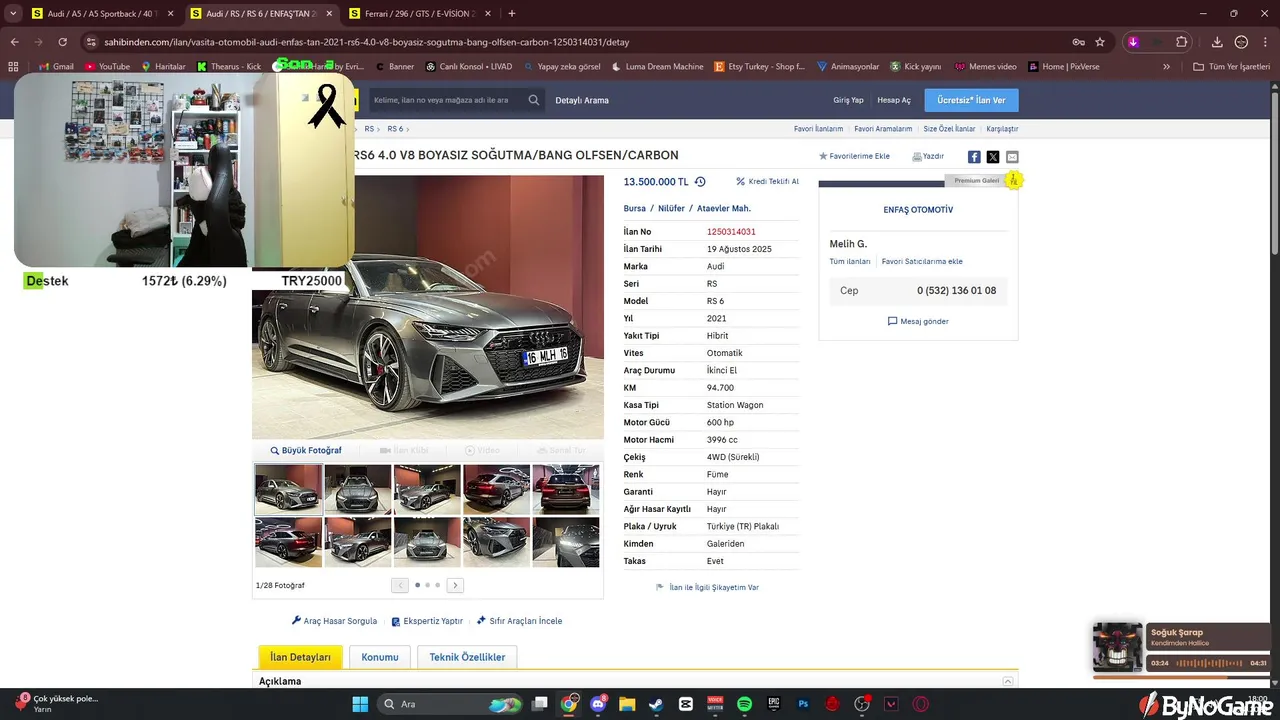
Task: Click Ücretsiz İlan Ver button
Action: coord(971,100)
